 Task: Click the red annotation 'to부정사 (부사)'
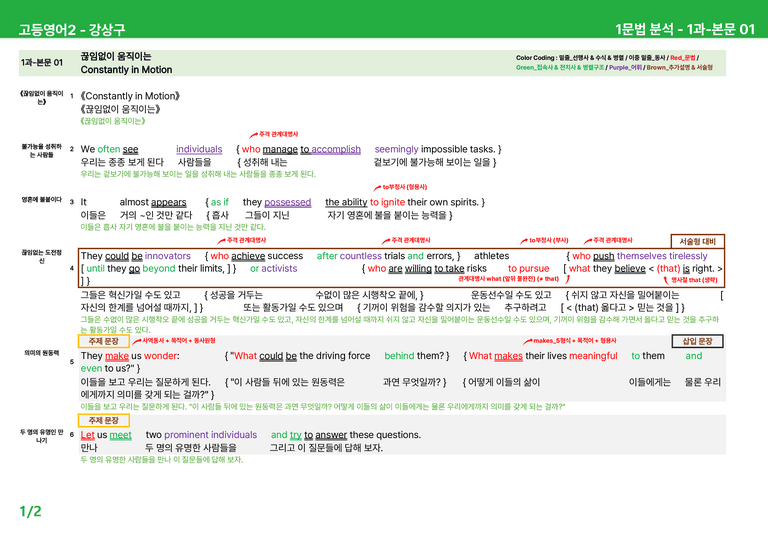(x=549, y=240)
